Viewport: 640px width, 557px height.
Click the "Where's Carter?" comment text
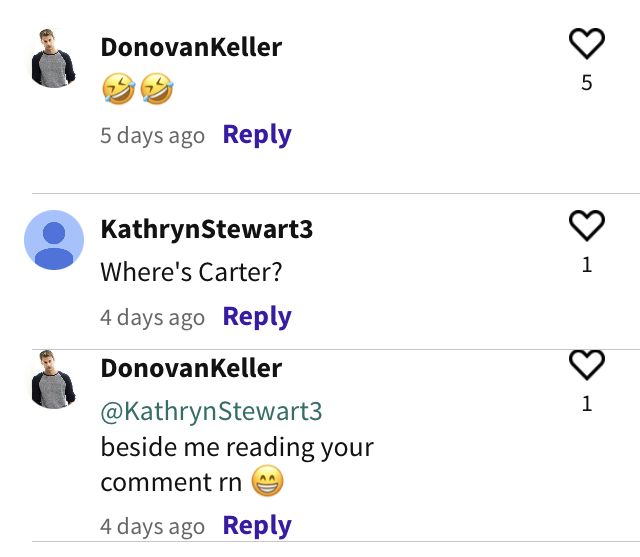(191, 272)
